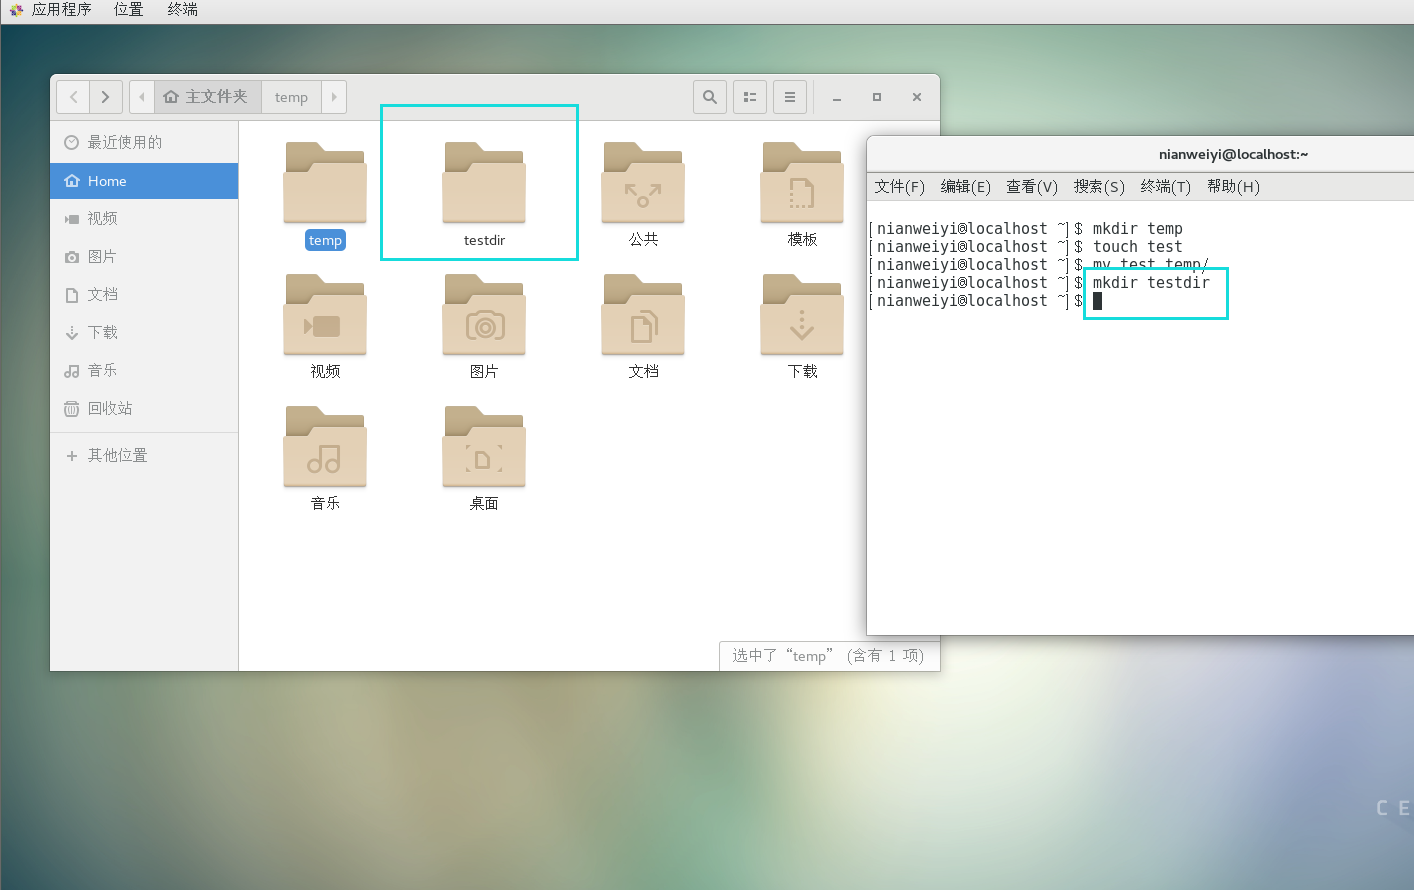Click the path bar's right scroll arrow
The image size is (1414, 890).
[x=334, y=97]
